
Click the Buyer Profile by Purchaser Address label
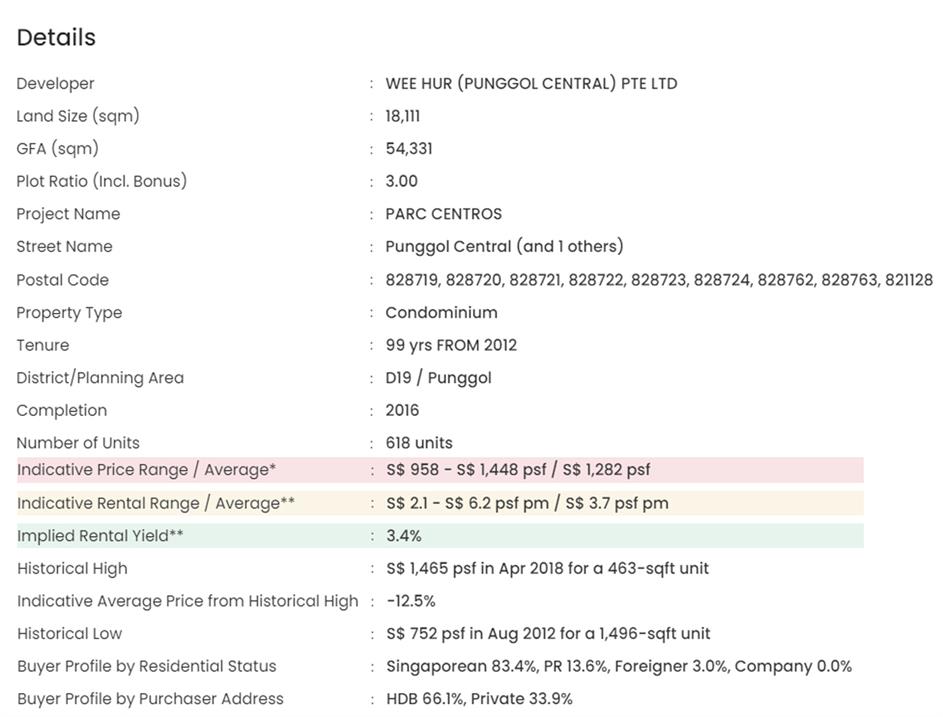coord(150,699)
